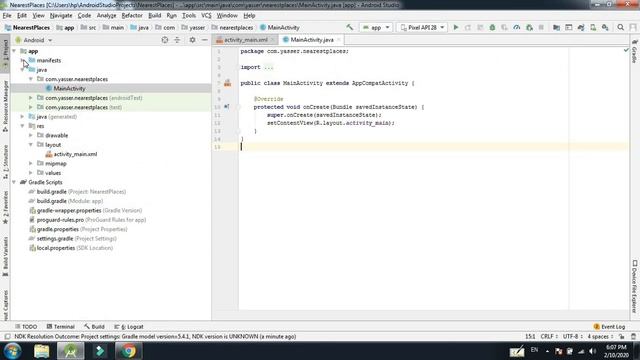Open the profiler via the gauge icon
The height and width of the screenshot is (360, 640).
point(517,27)
